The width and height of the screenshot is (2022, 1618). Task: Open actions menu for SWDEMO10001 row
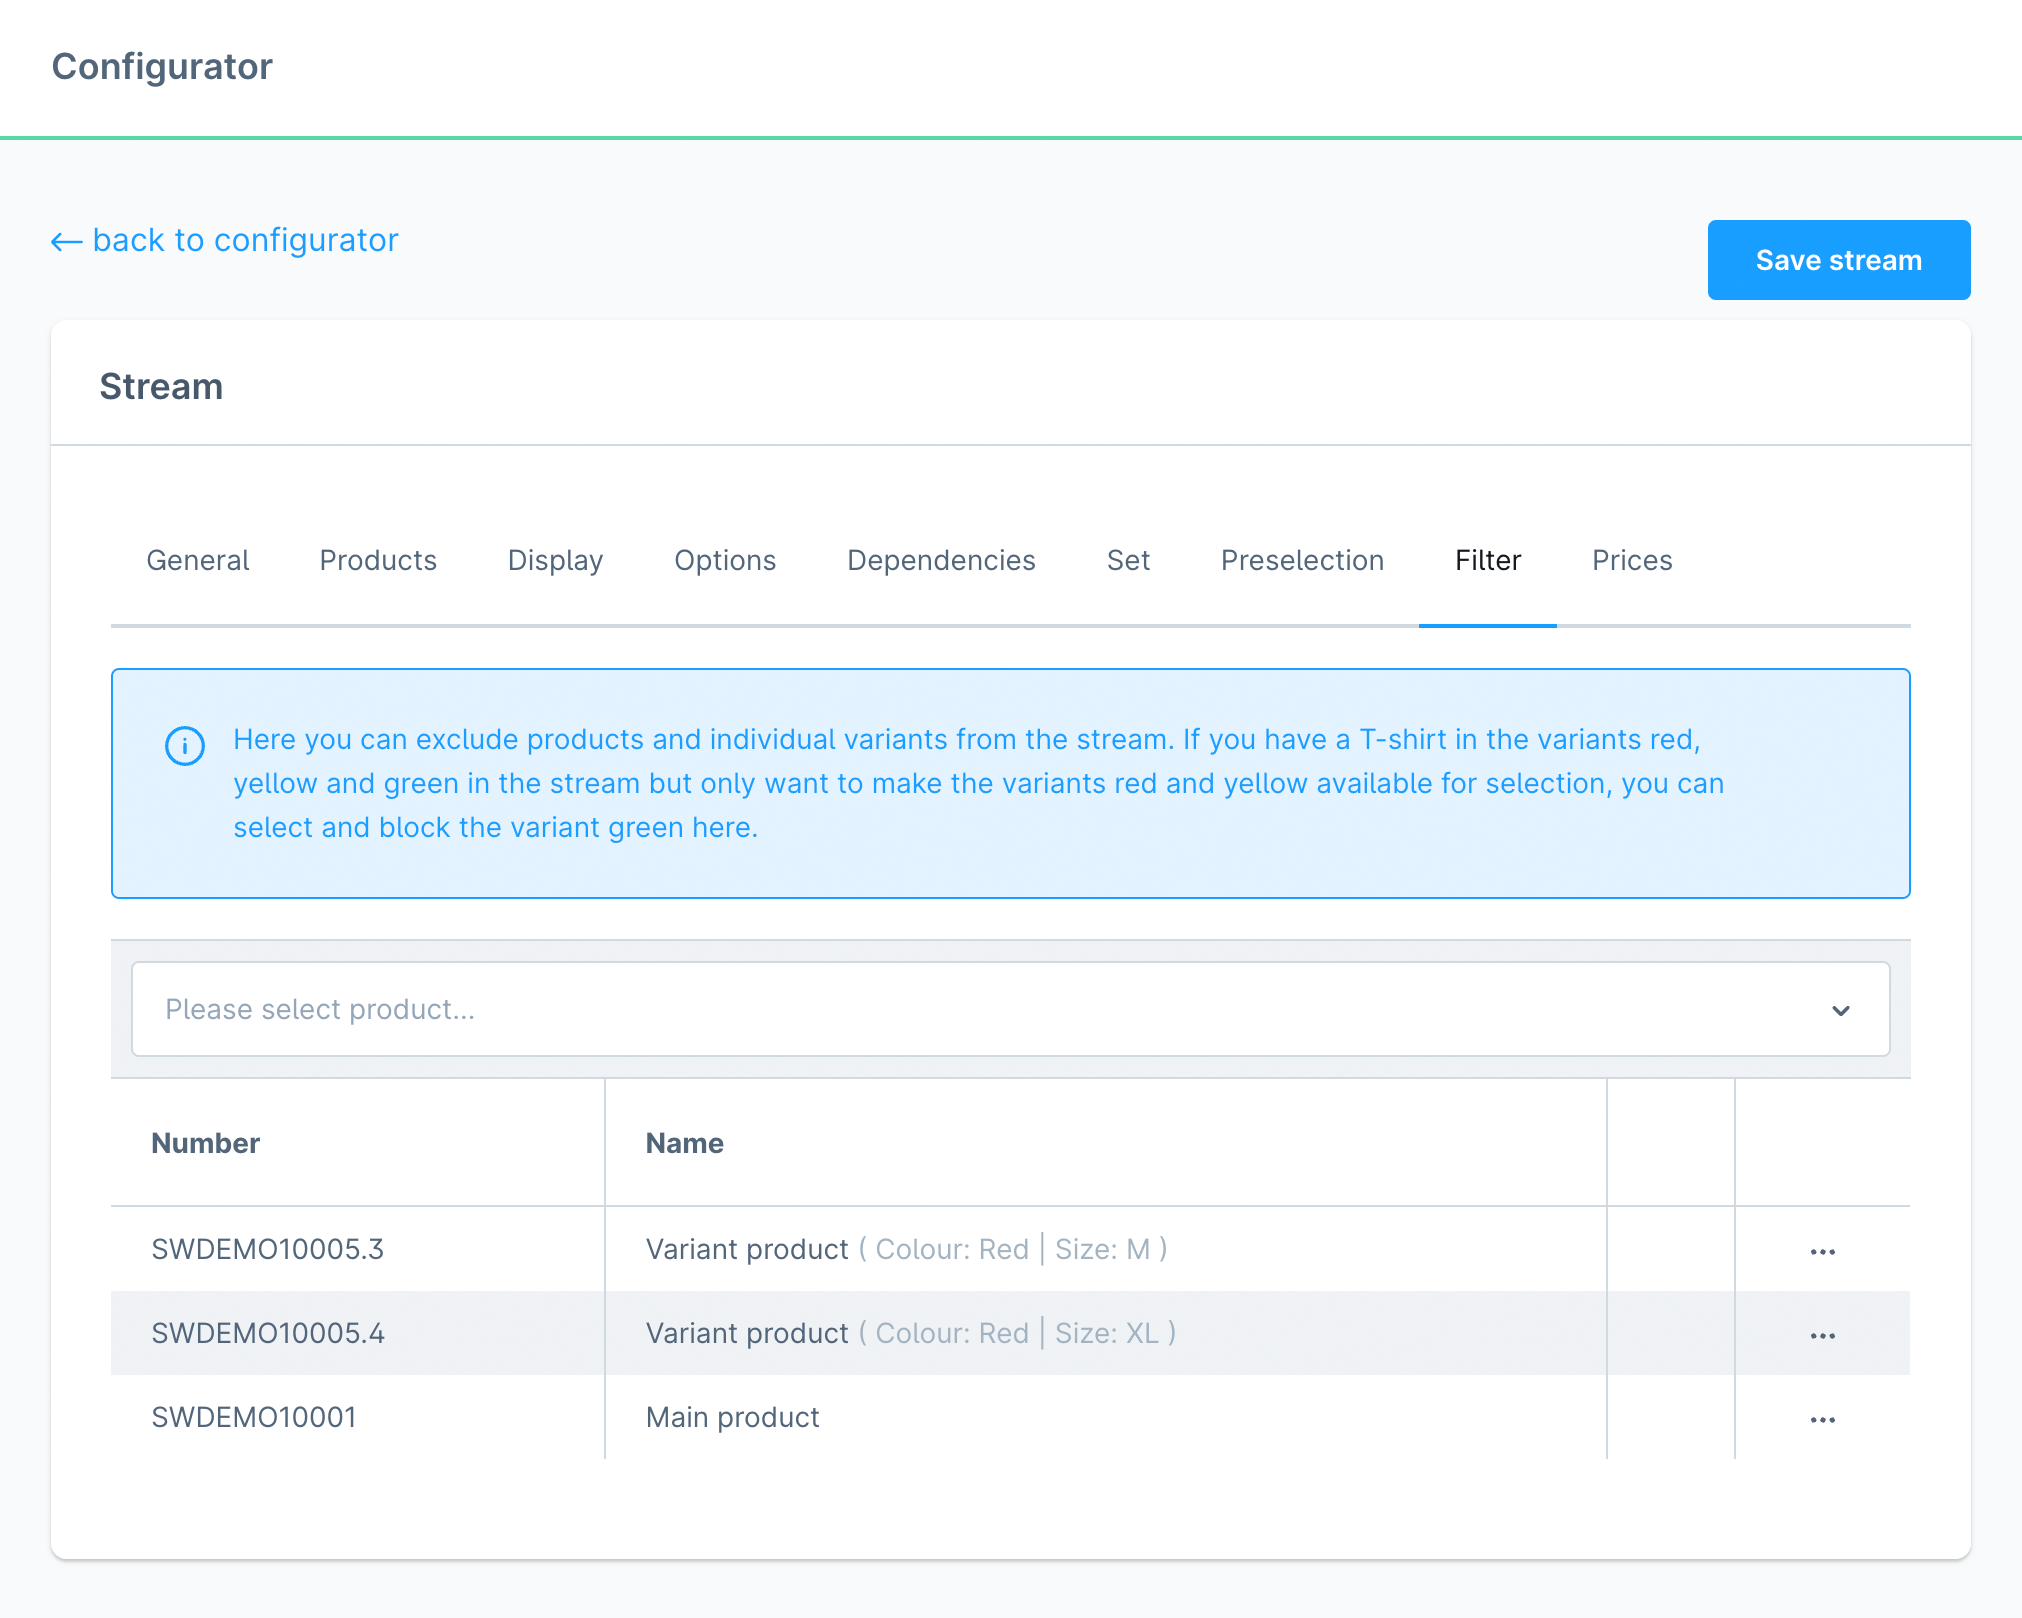tap(1822, 1419)
